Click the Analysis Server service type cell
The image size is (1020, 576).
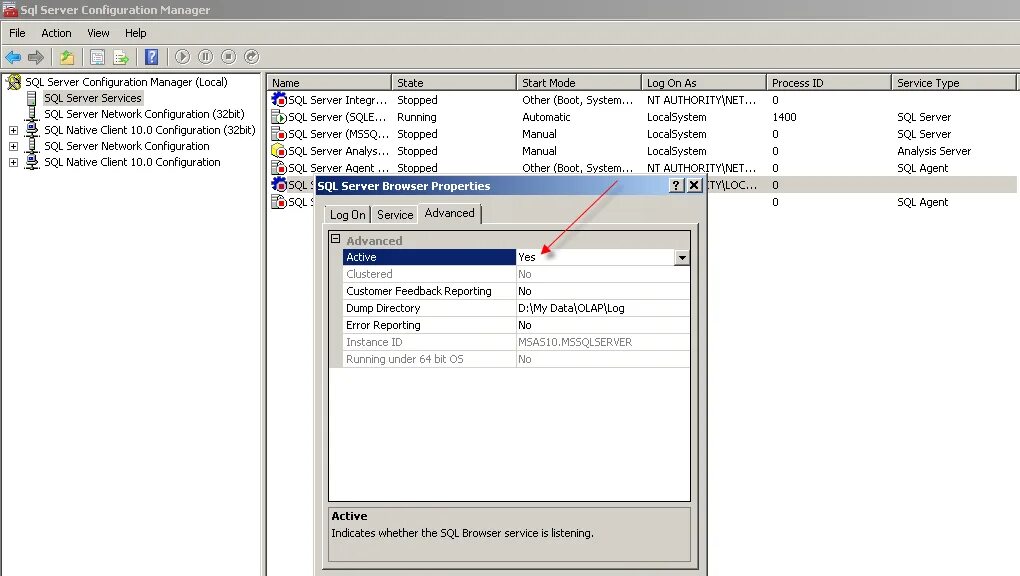[934, 151]
